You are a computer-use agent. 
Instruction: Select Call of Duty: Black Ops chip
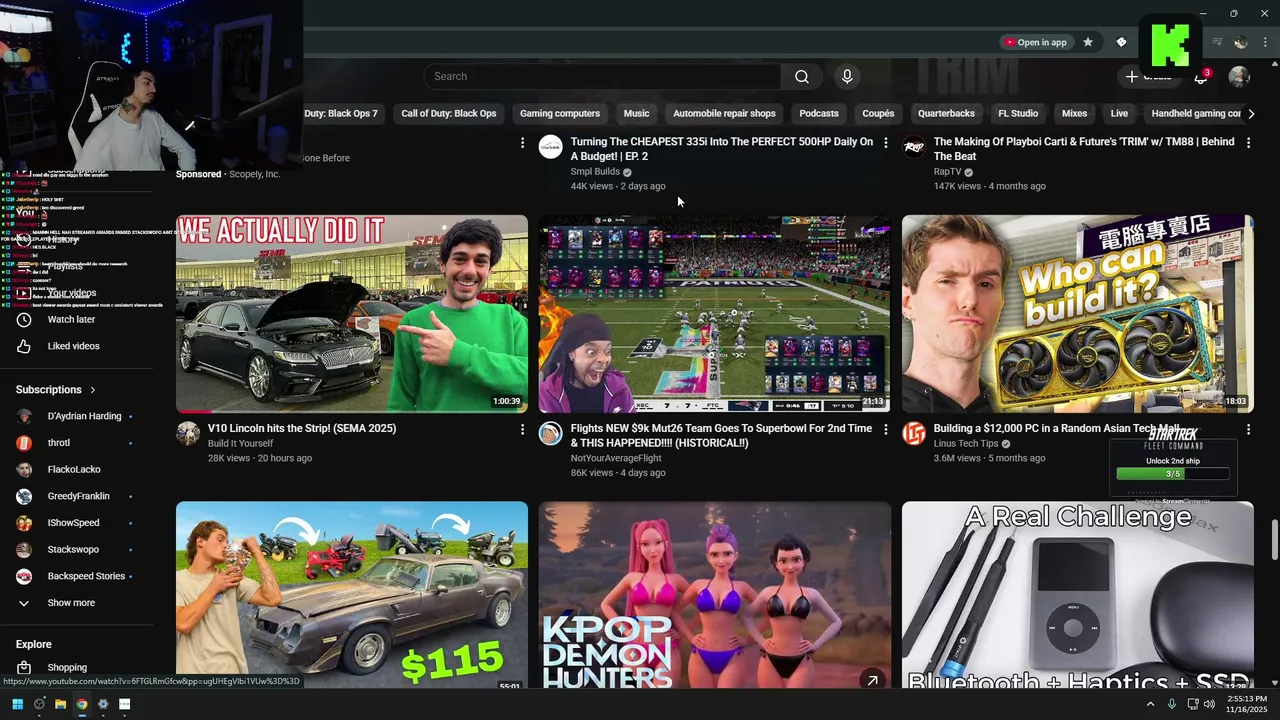pos(449,114)
